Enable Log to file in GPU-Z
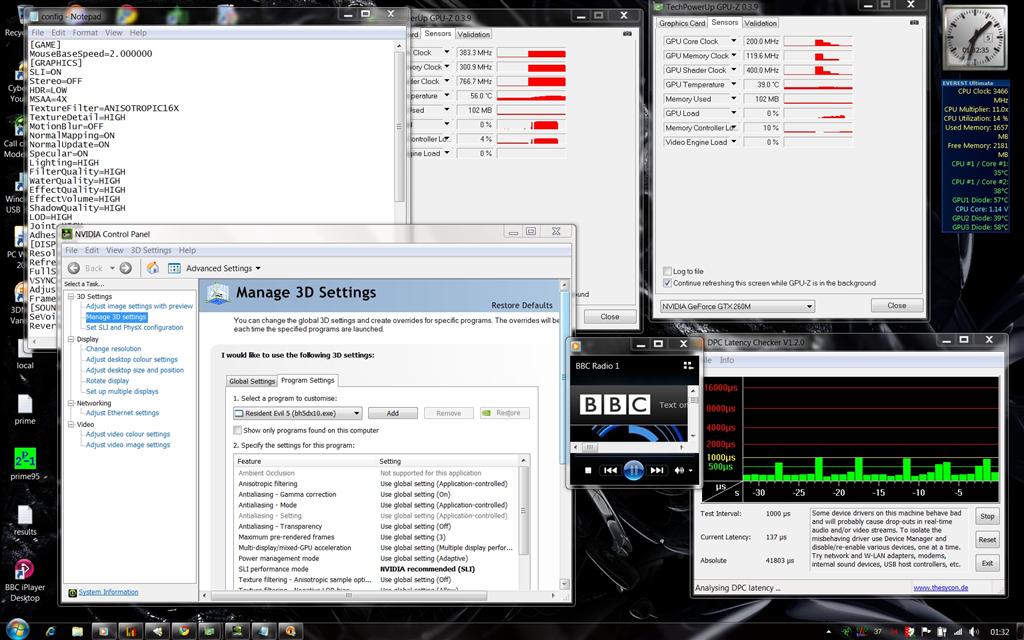The height and width of the screenshot is (640, 1024). click(667, 271)
